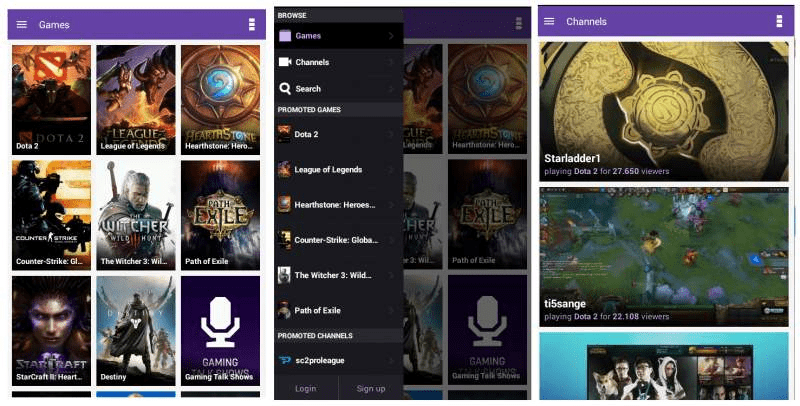This screenshot has width=800, height=406.
Task: Open the third channel stream preview
Action: [x=664, y=366]
